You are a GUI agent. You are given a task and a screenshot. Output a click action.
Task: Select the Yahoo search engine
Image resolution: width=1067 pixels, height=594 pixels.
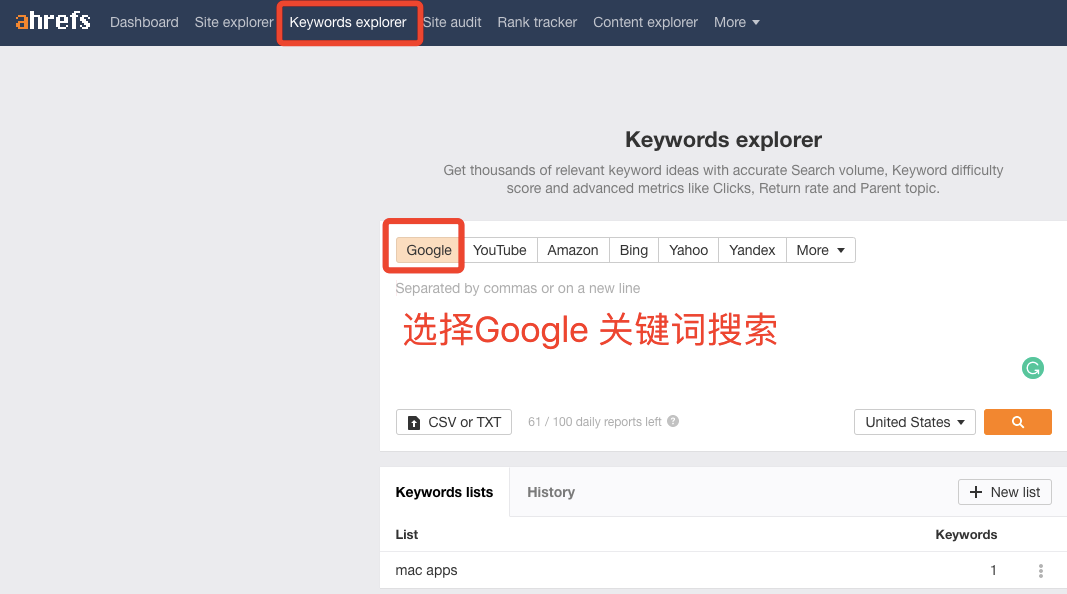[x=688, y=250]
